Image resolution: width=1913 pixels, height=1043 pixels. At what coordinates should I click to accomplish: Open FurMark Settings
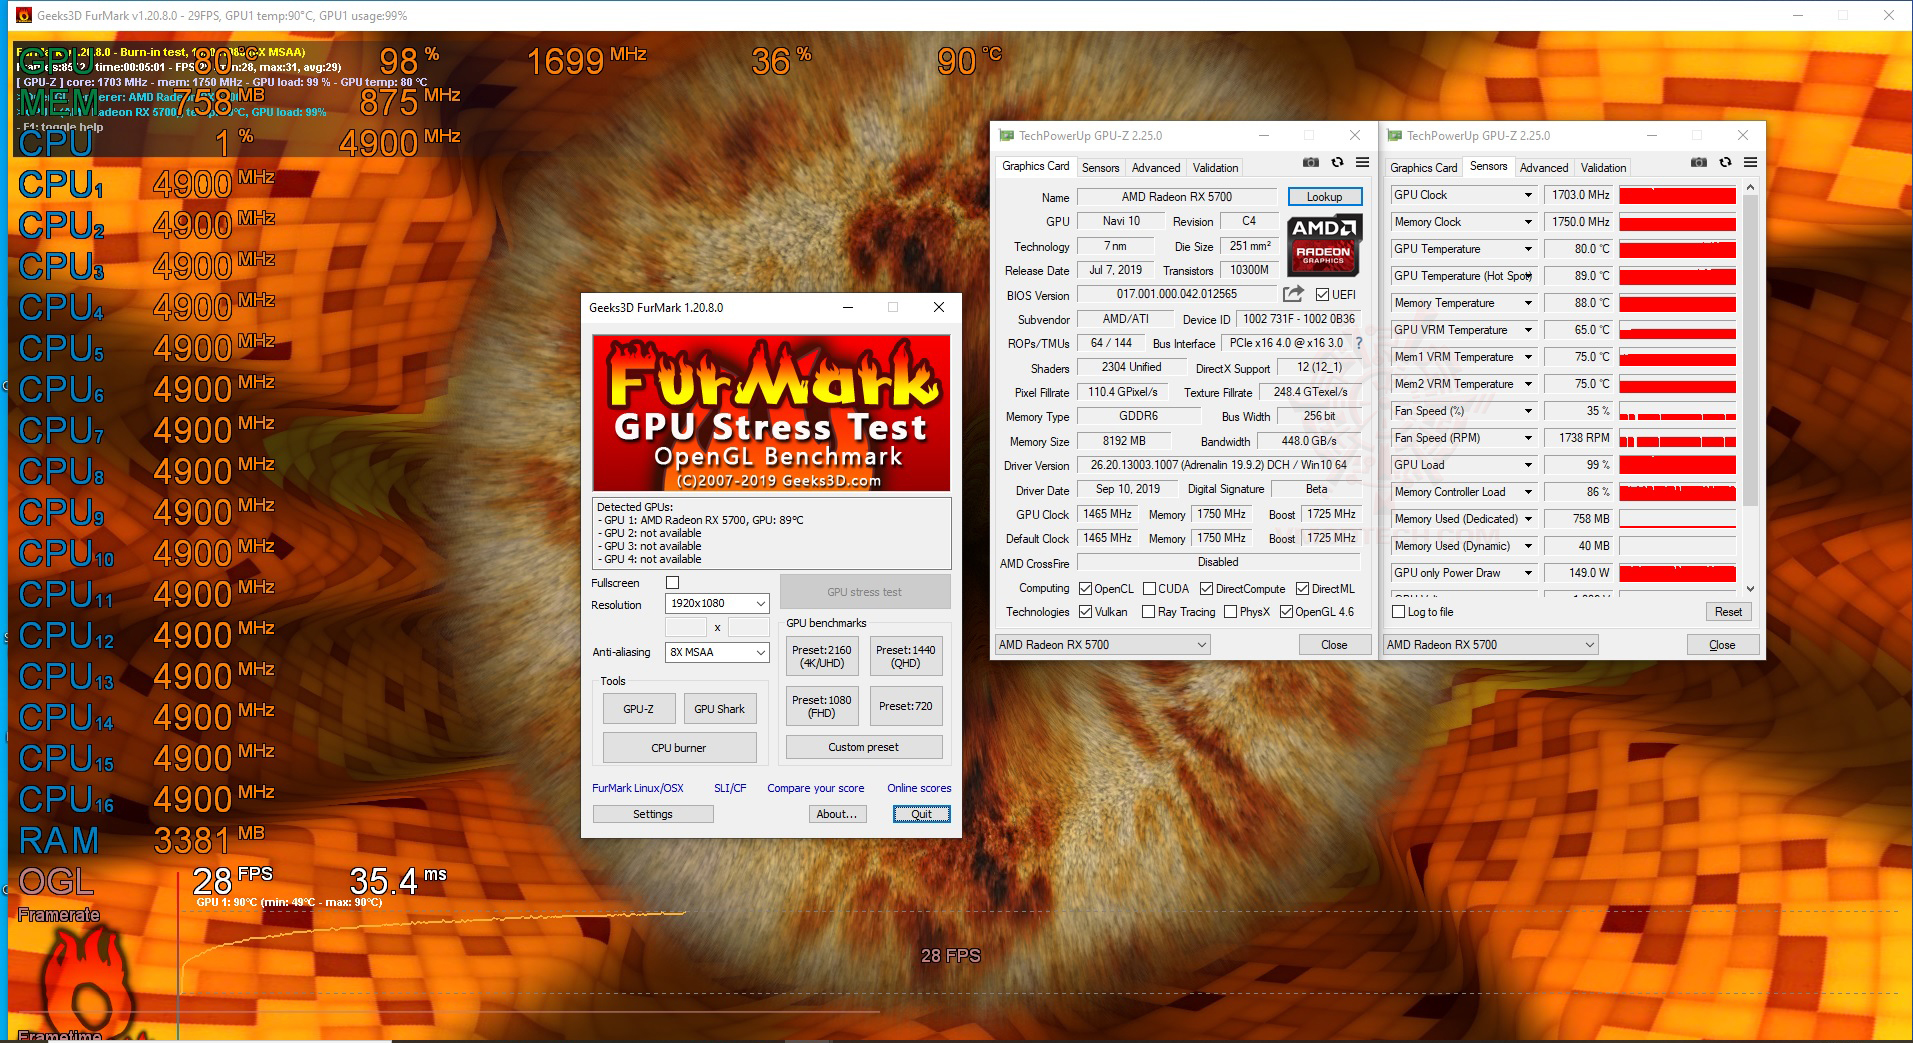coord(653,814)
